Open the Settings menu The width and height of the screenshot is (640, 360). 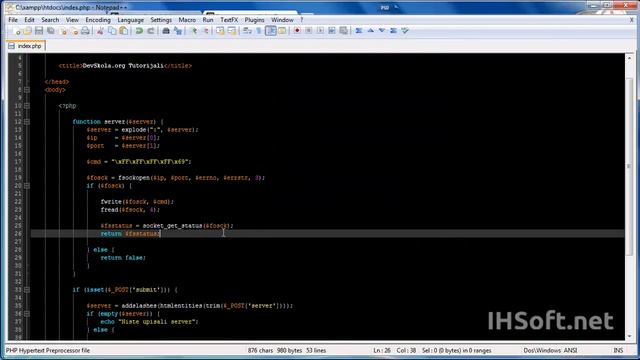(x=161, y=20)
